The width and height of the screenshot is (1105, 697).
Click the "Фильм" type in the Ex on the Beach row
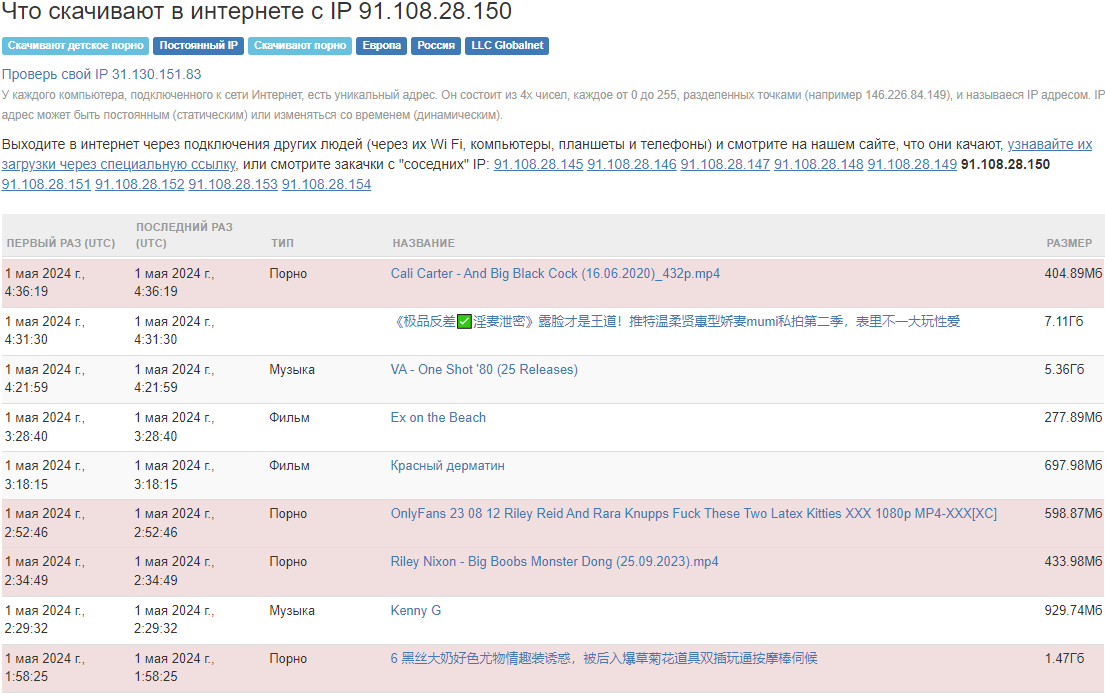[x=289, y=417]
